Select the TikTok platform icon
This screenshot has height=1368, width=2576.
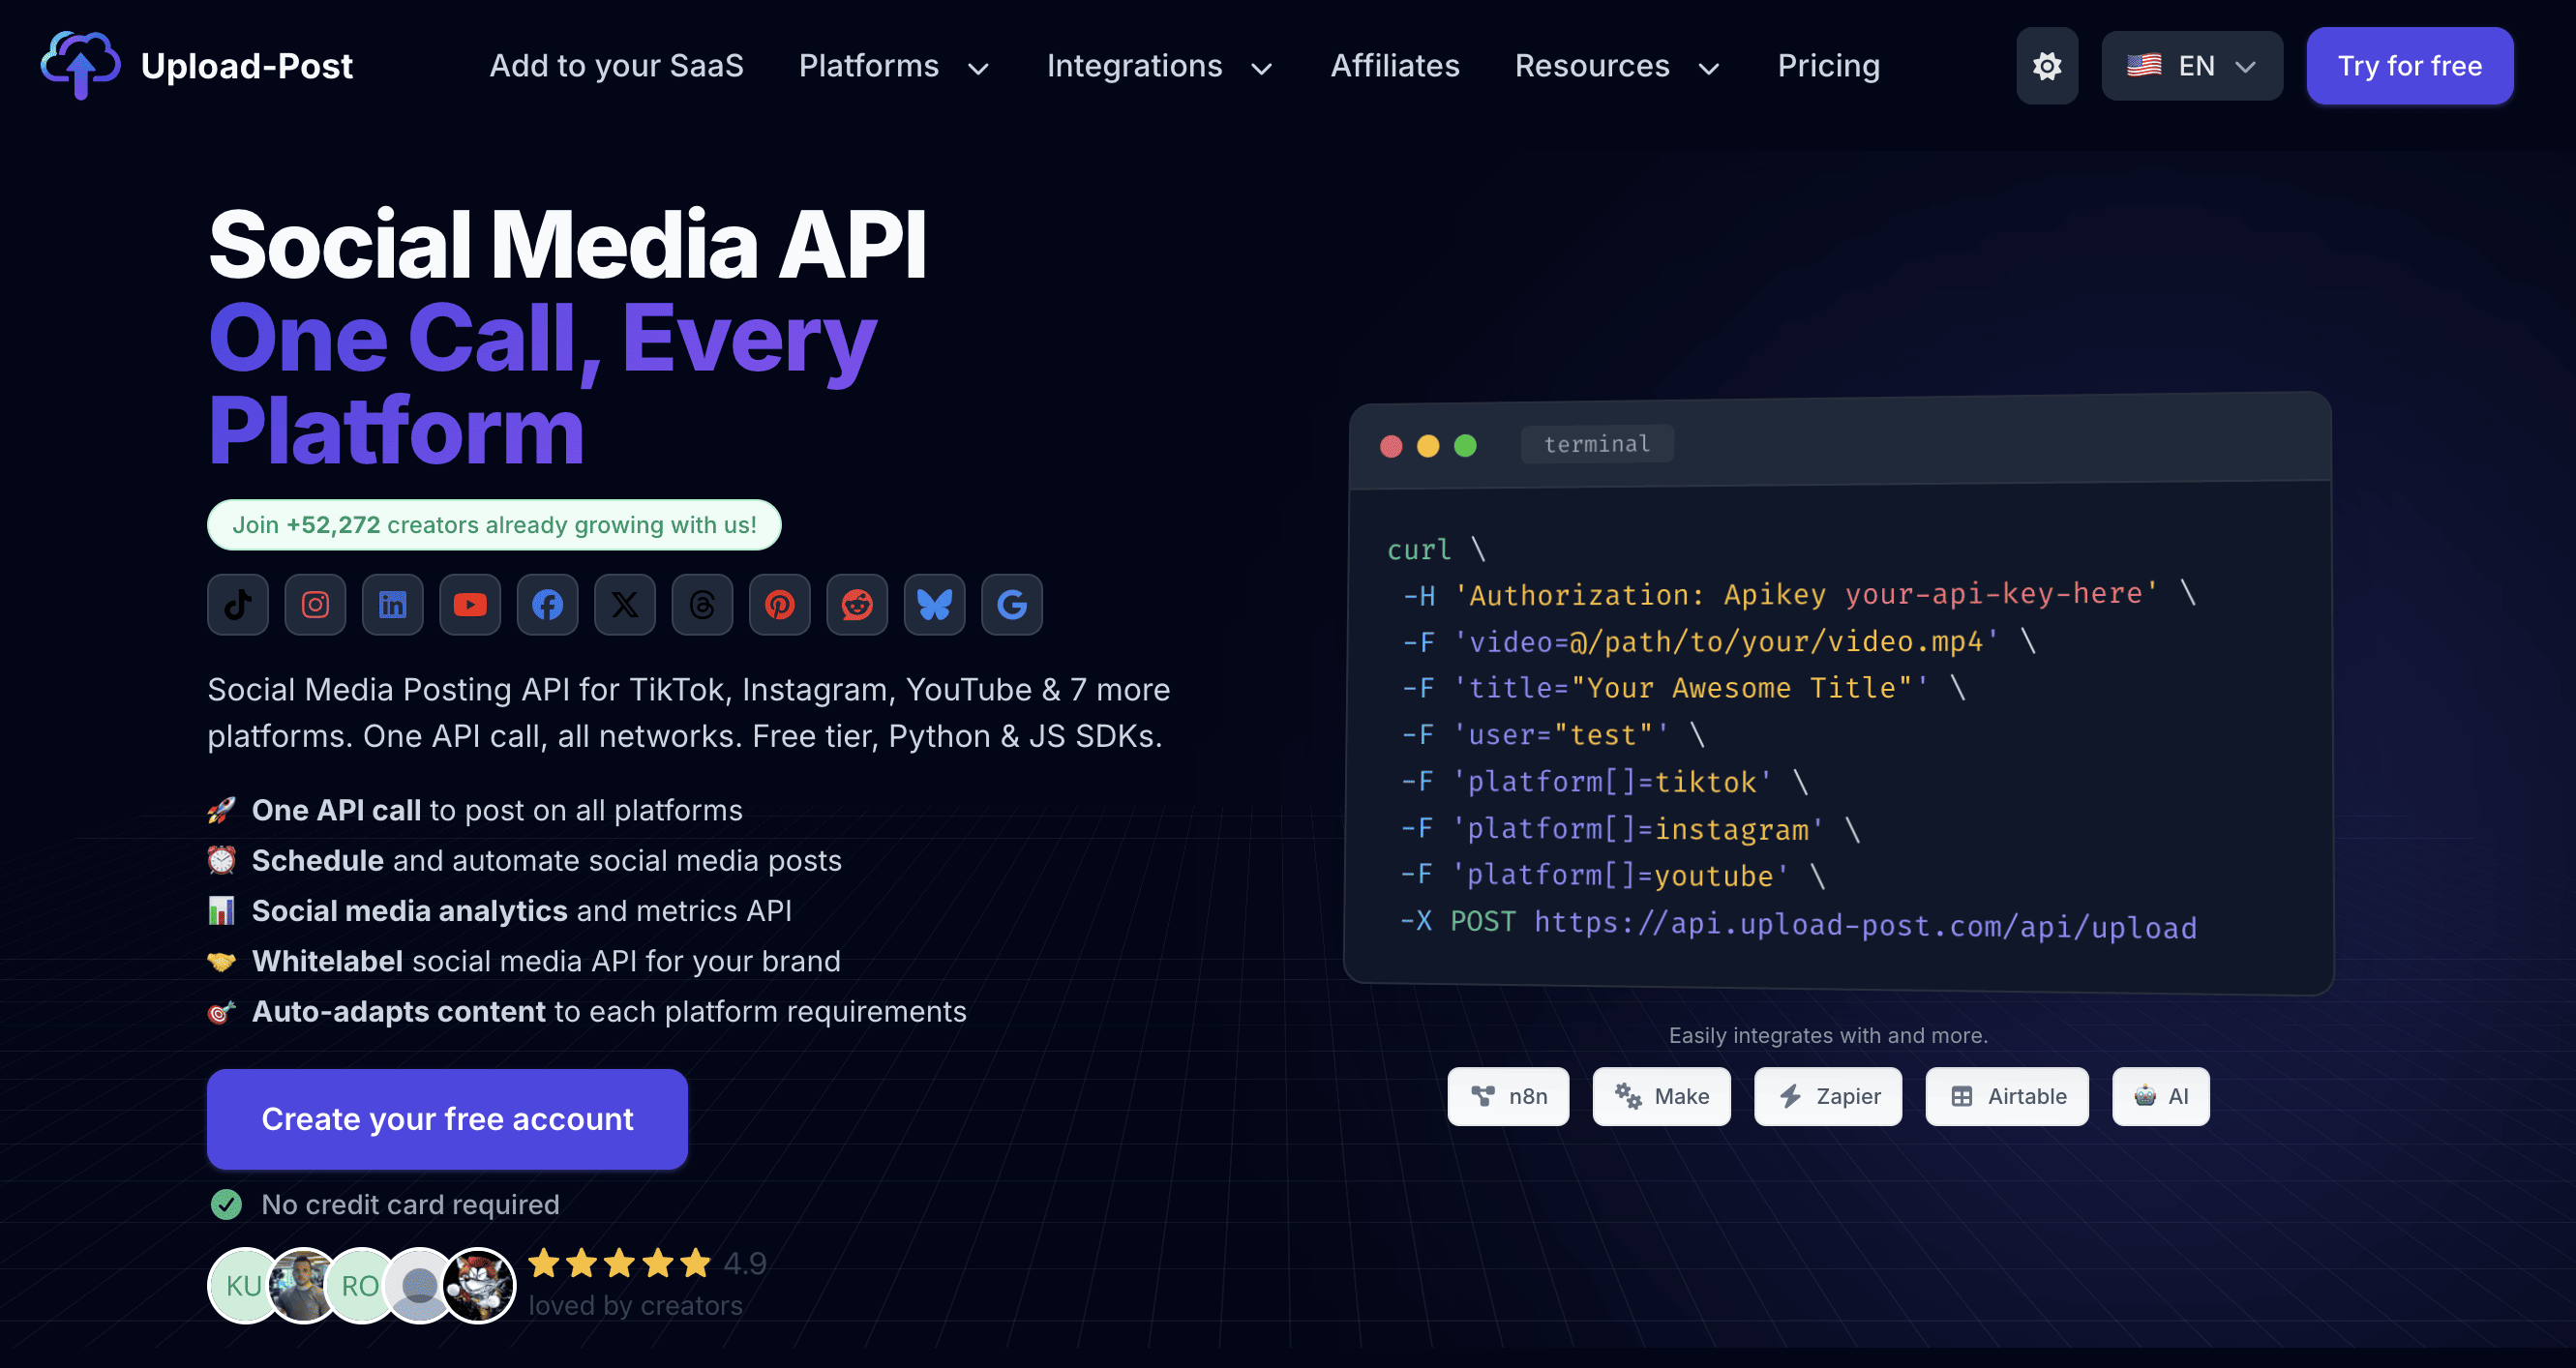pyautogui.click(x=238, y=605)
